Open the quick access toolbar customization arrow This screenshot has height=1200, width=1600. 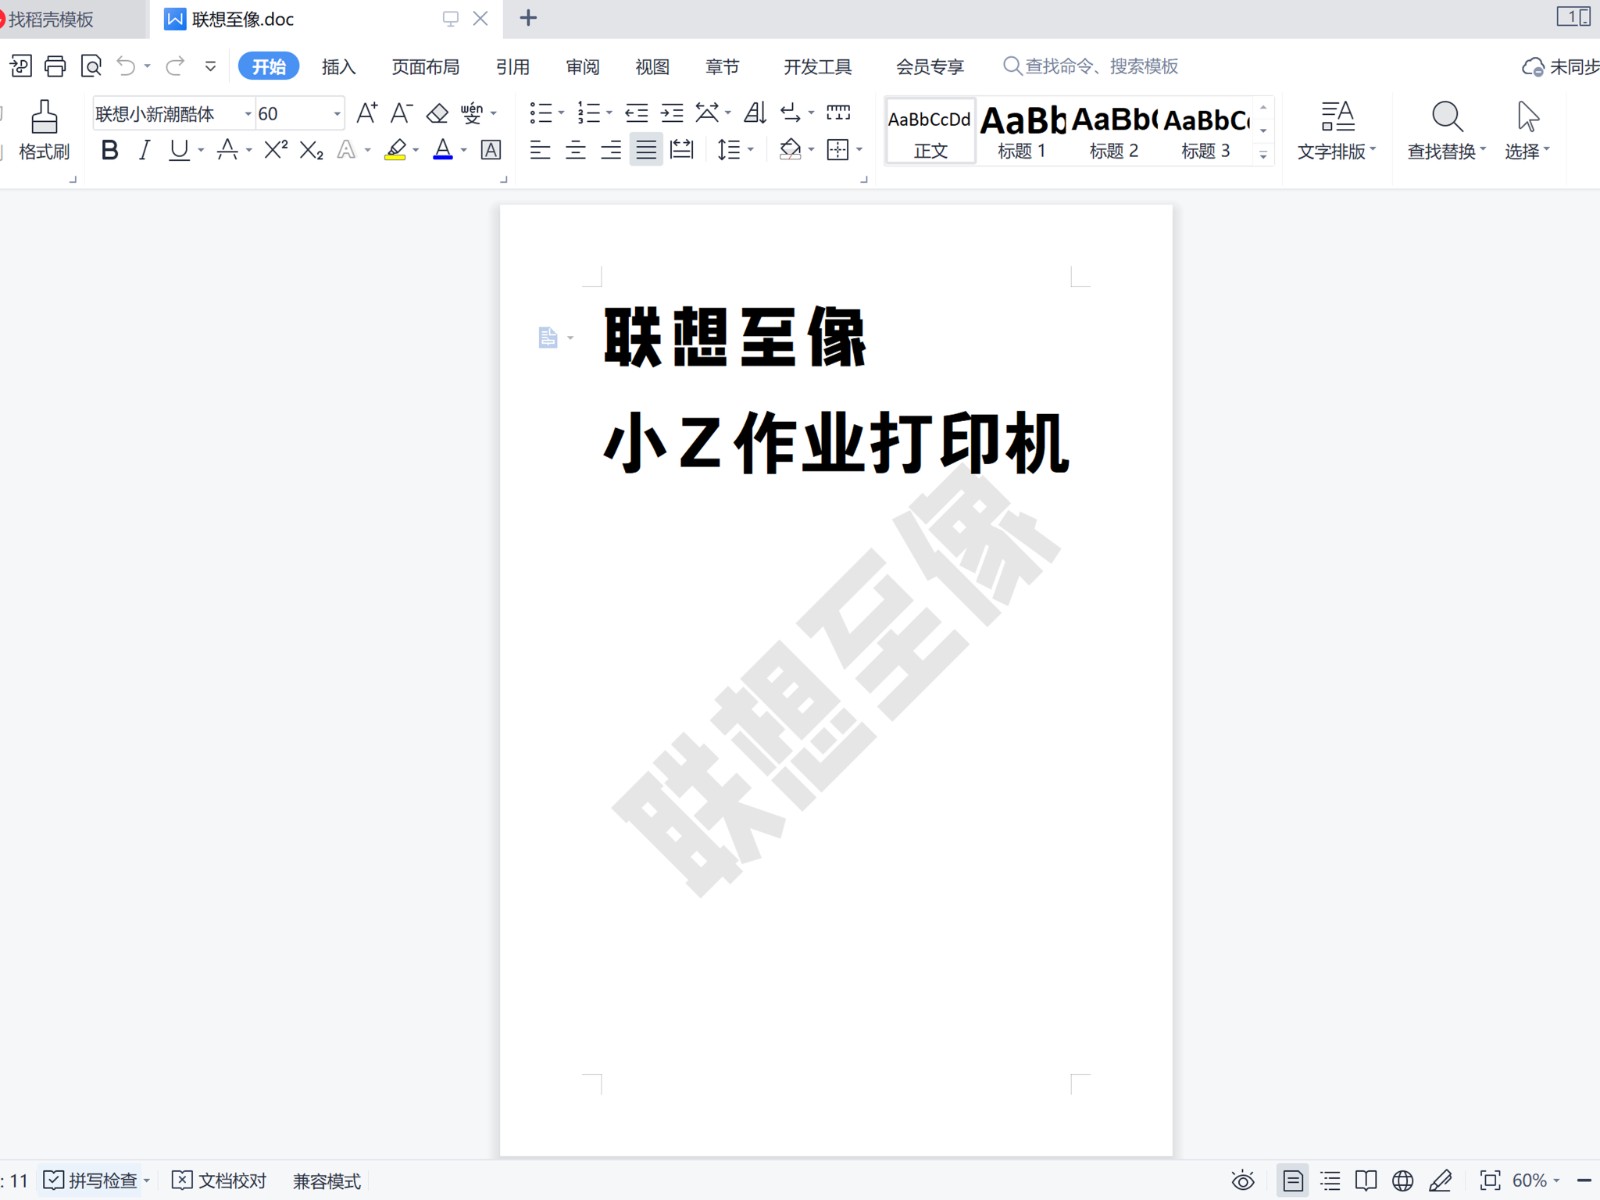(210, 66)
